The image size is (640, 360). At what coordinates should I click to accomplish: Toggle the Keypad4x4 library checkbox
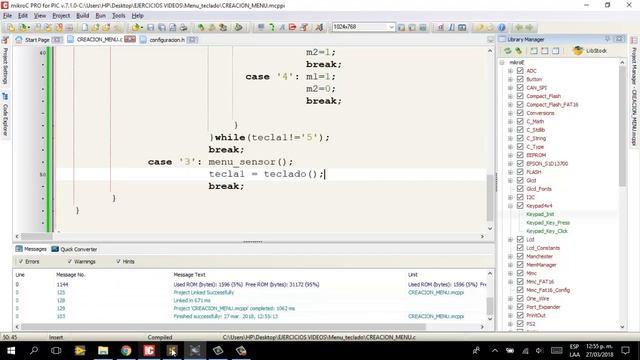click(520, 206)
